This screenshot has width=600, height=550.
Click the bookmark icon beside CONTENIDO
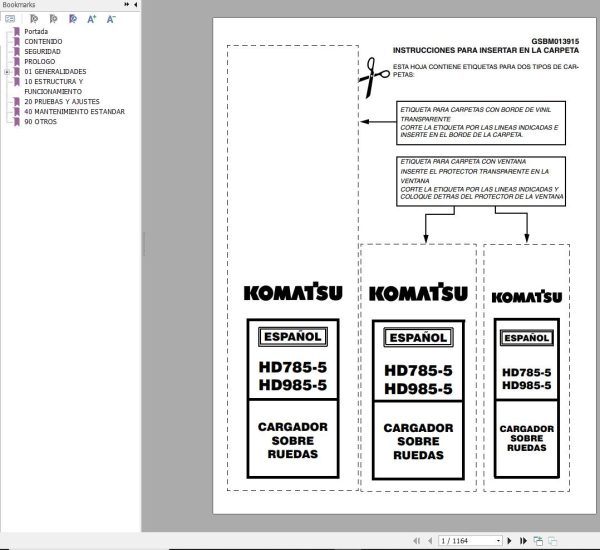click(16, 41)
